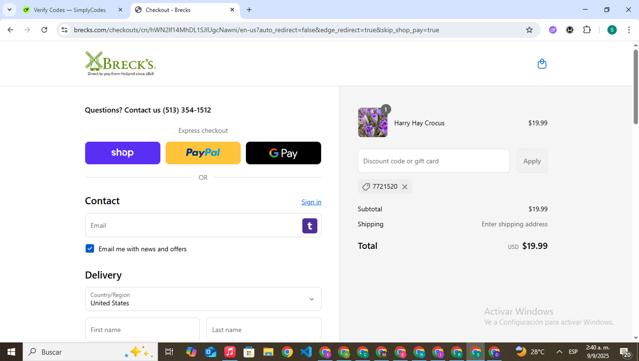Show hidden system tray icons

point(559,352)
